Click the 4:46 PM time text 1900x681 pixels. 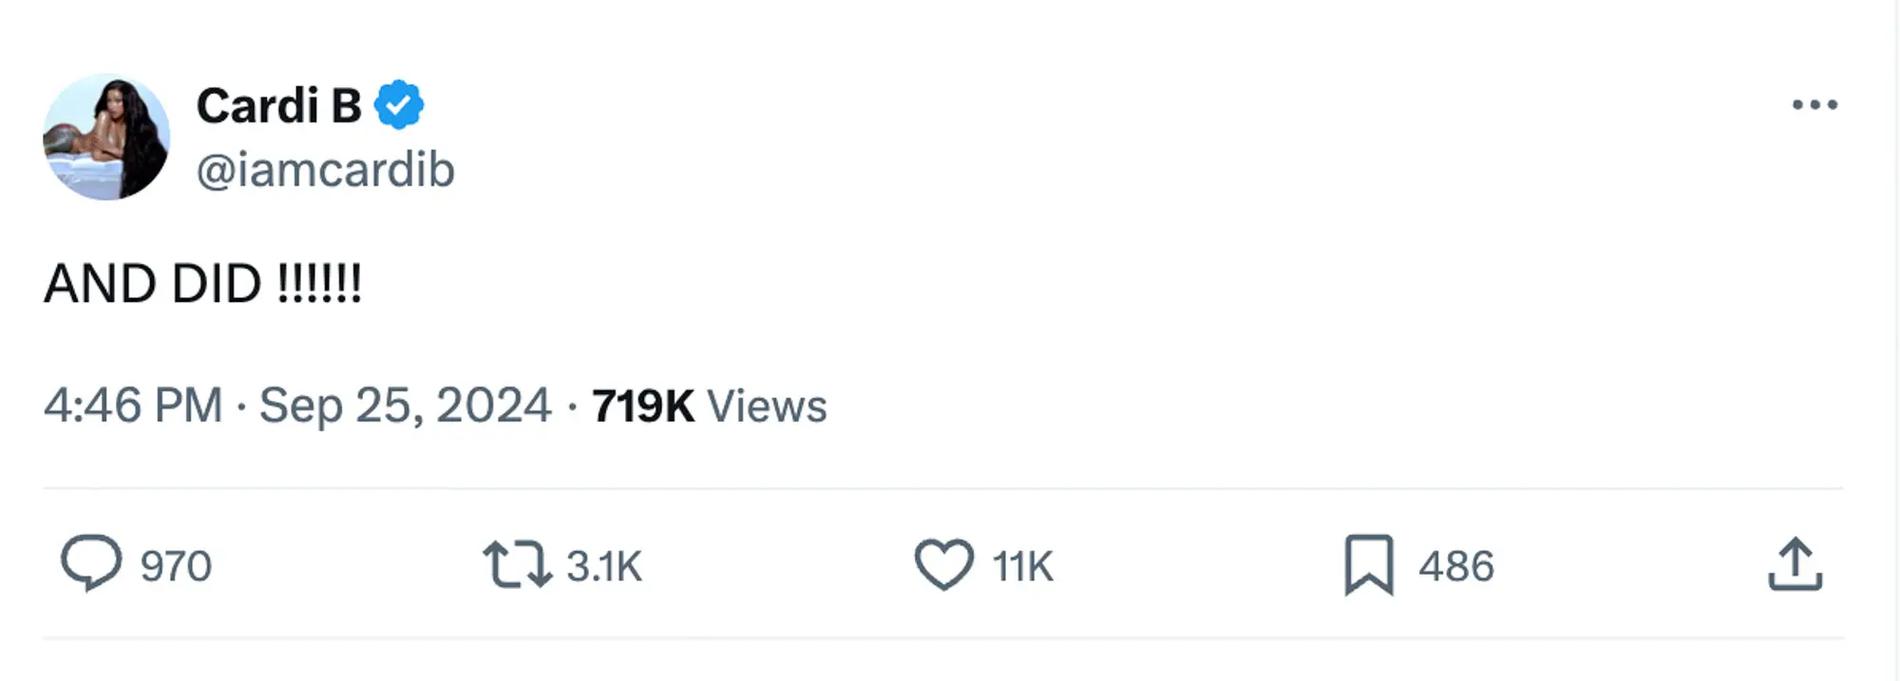tap(133, 406)
